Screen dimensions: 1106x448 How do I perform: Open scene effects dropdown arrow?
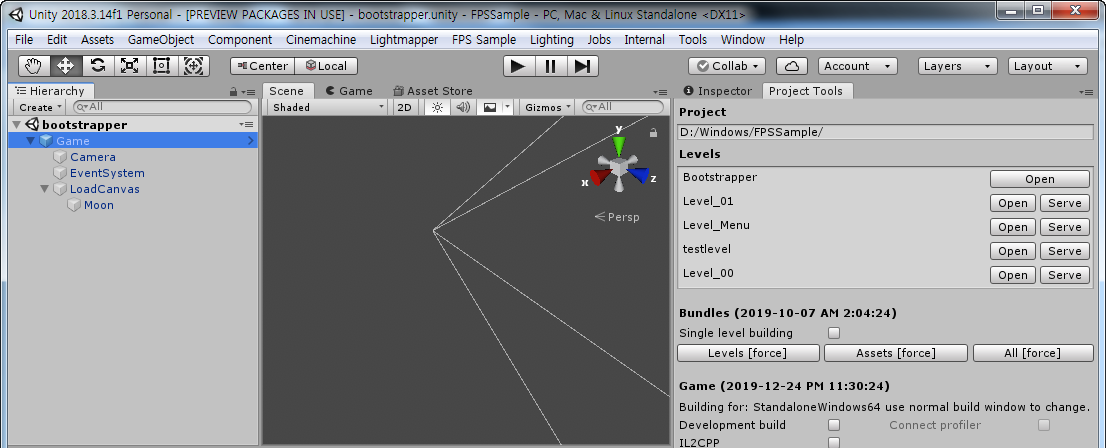(x=508, y=107)
